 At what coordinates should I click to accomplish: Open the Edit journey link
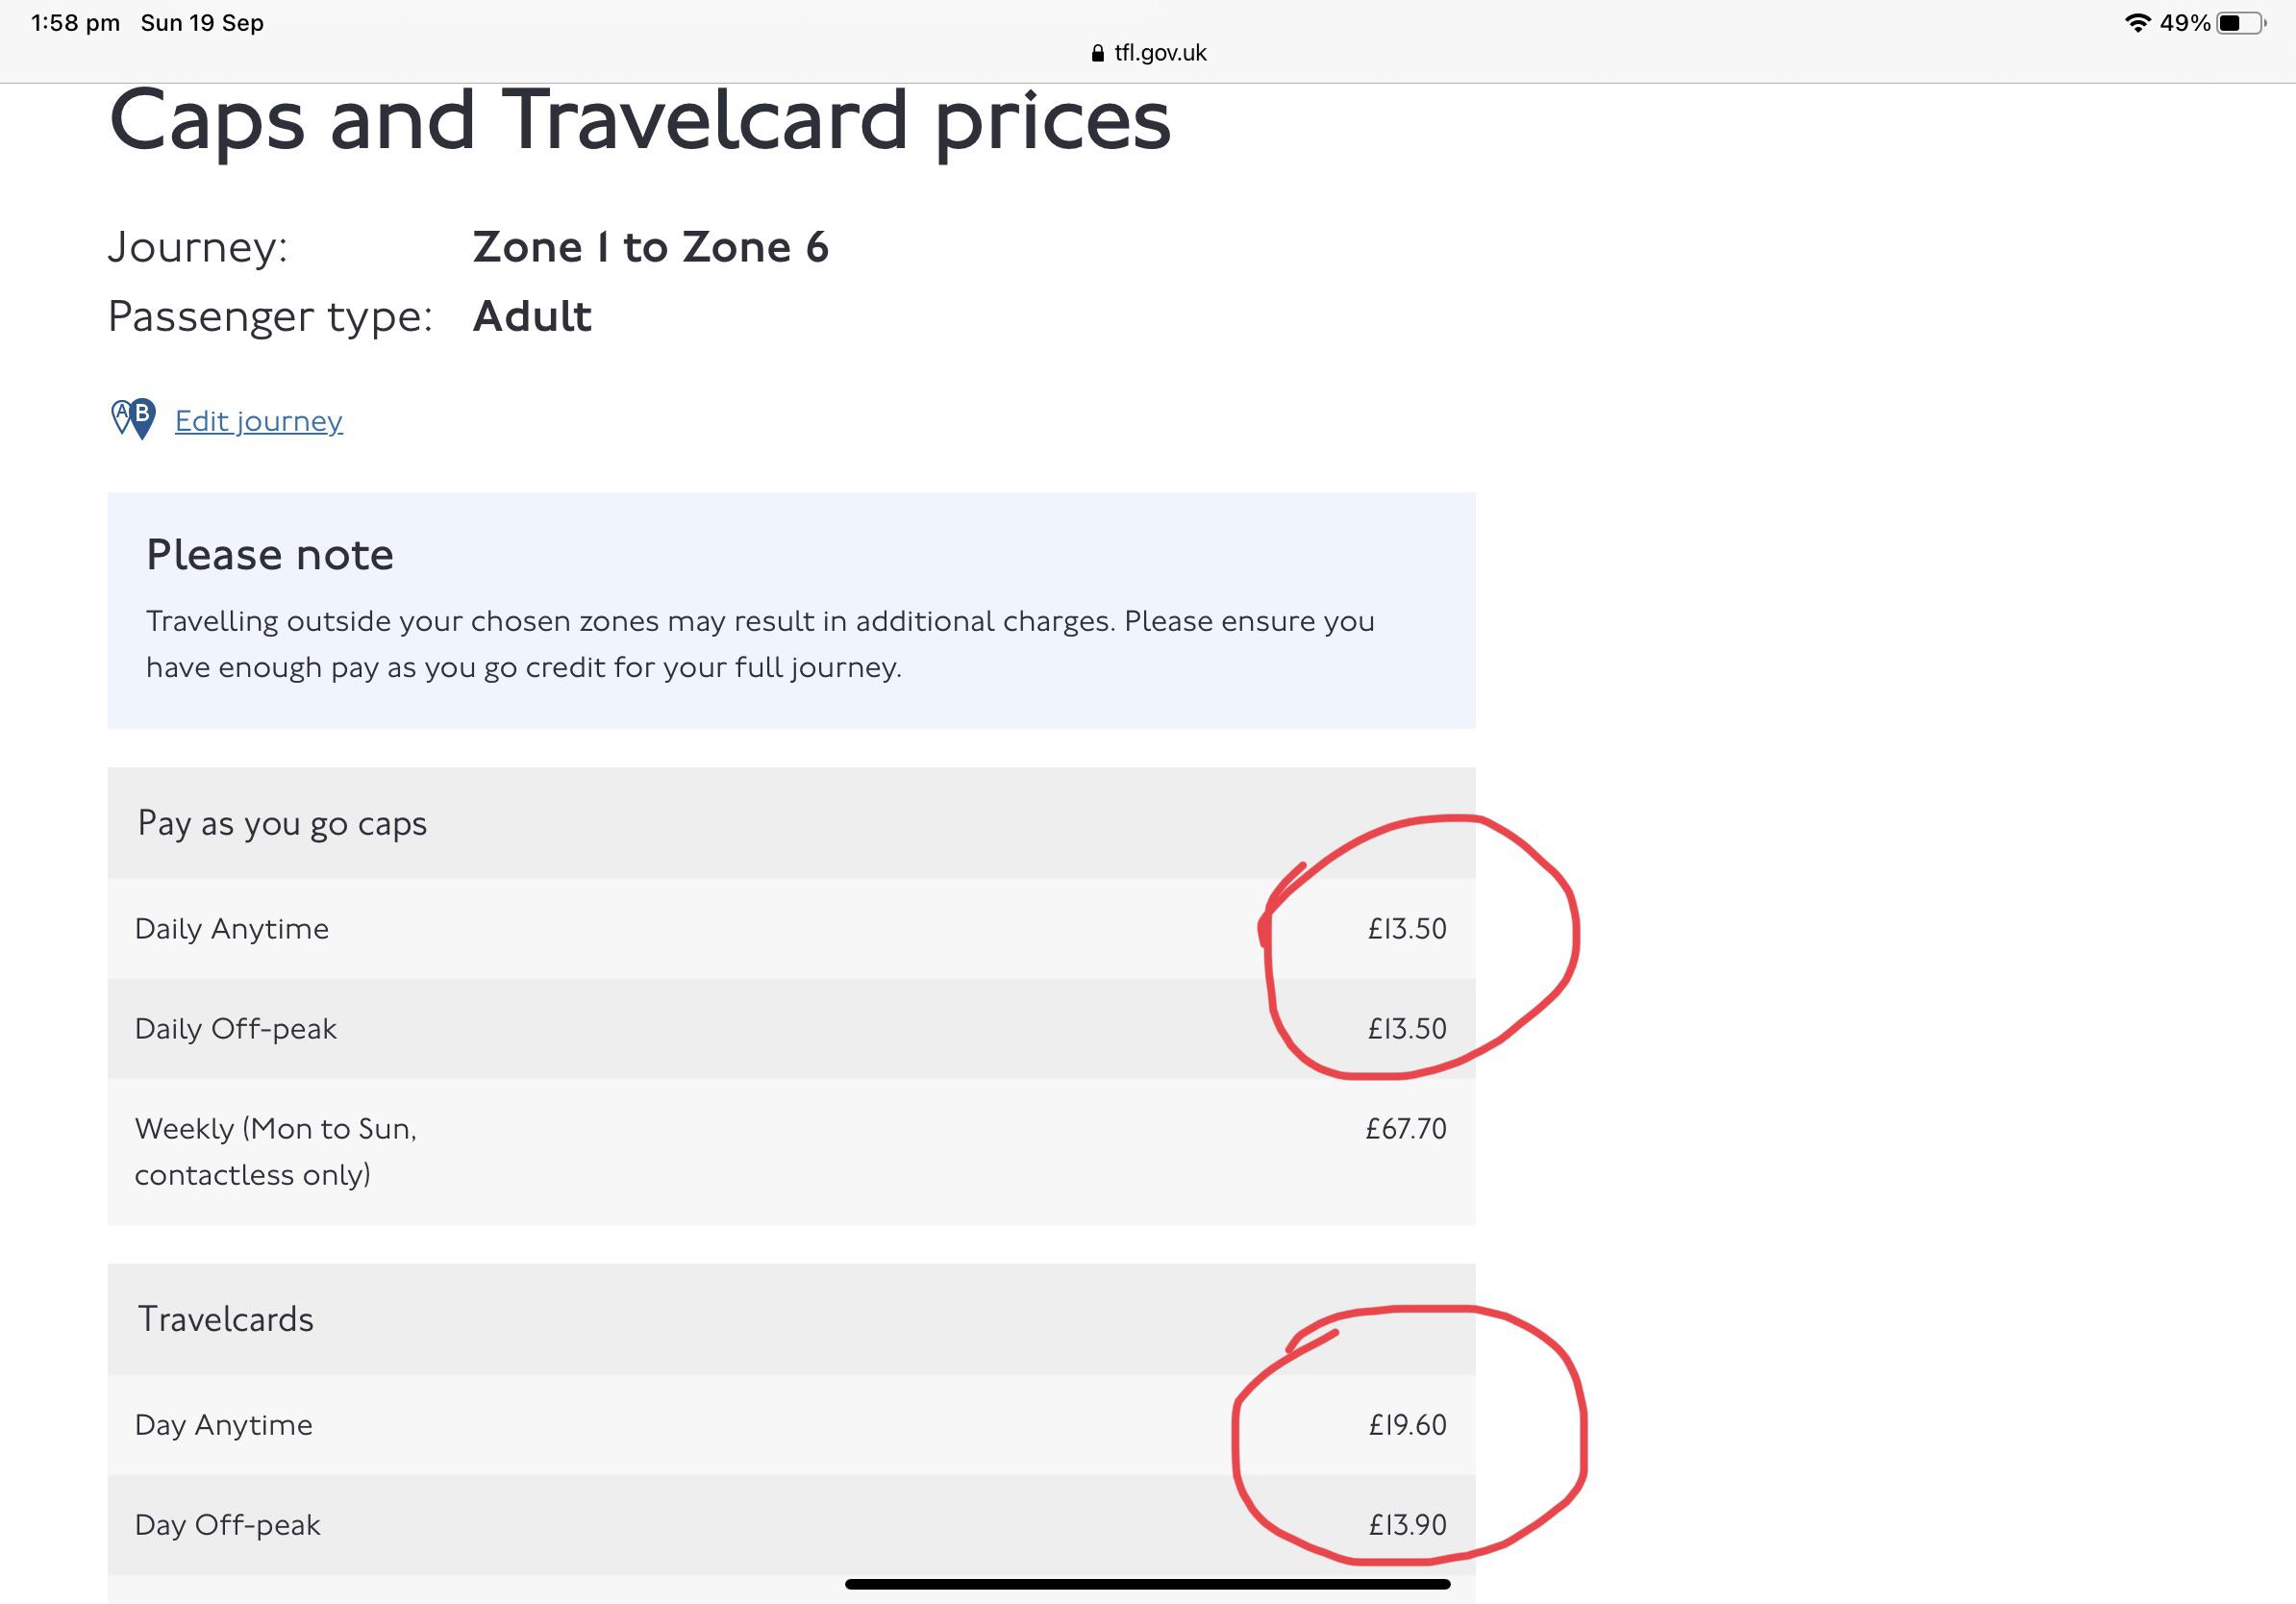[258, 421]
